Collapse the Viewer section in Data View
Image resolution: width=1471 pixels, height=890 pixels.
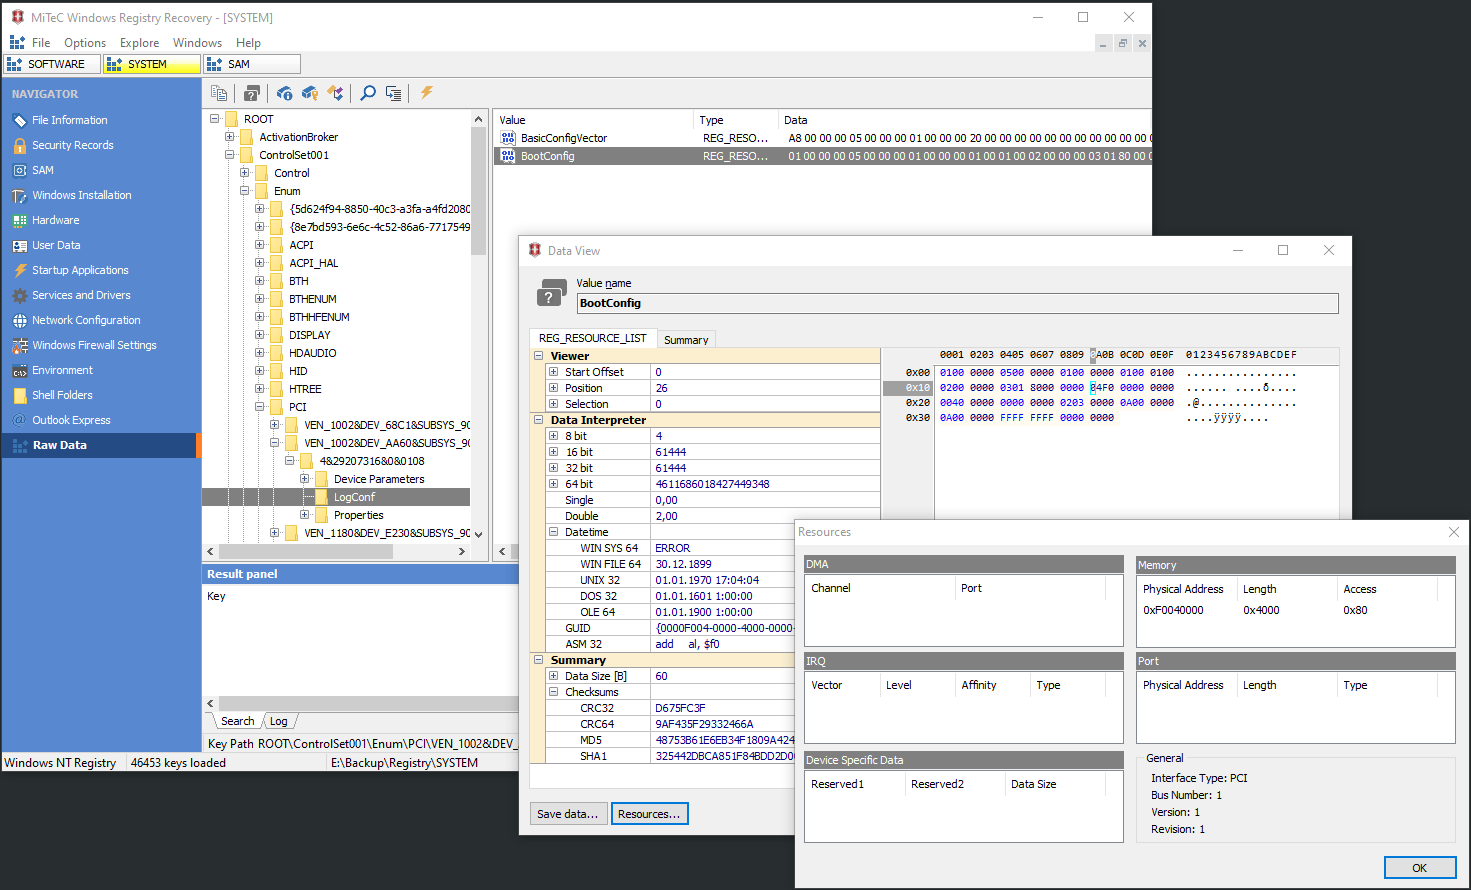point(539,356)
